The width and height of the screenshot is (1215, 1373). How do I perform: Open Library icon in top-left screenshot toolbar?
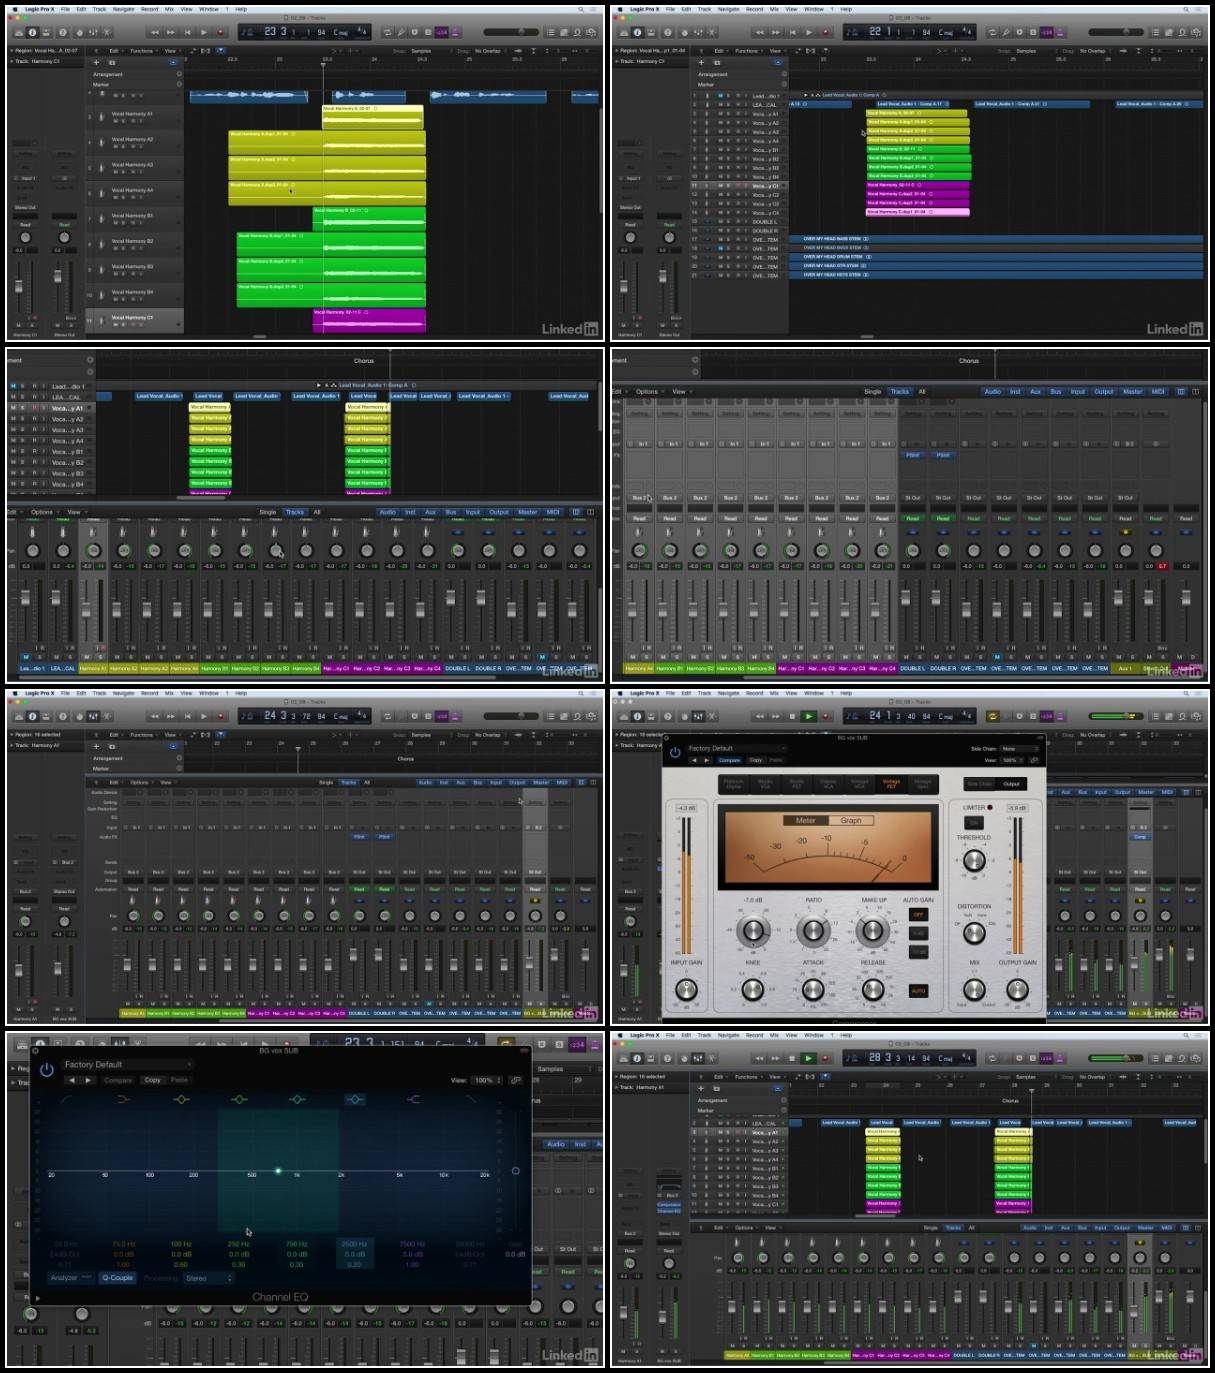tap(18, 32)
